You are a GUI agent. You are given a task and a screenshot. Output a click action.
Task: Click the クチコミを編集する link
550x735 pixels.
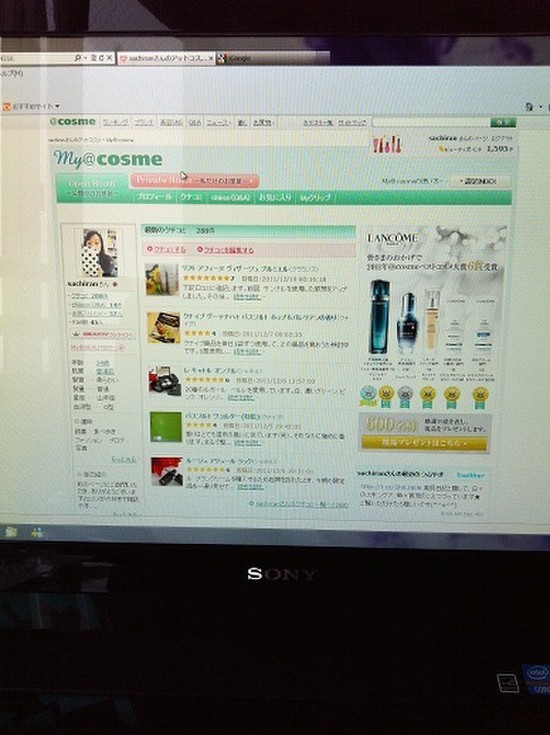[226, 250]
